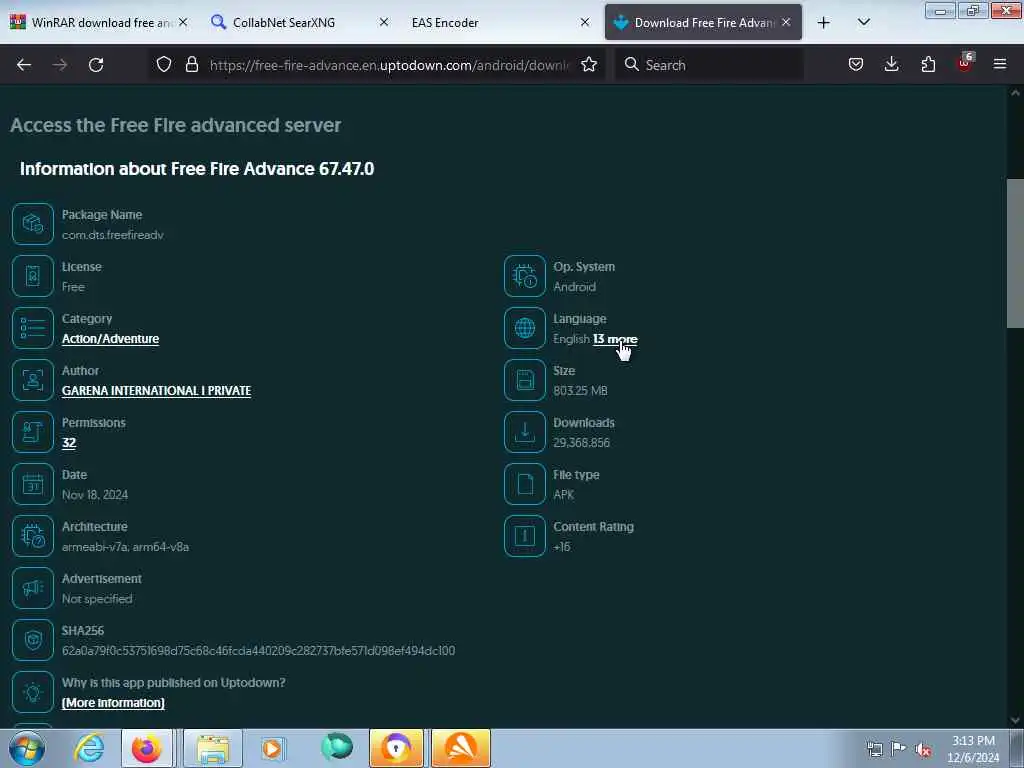Reload the current page
Image resolution: width=1024 pixels, height=768 pixels.
(x=96, y=65)
